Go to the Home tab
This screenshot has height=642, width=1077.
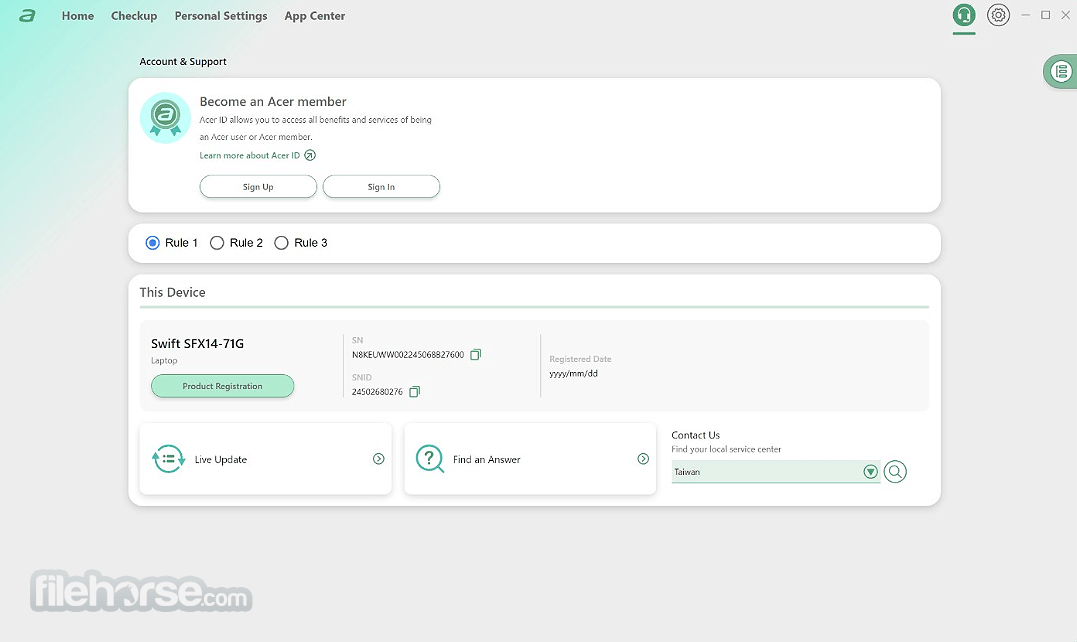pos(78,16)
